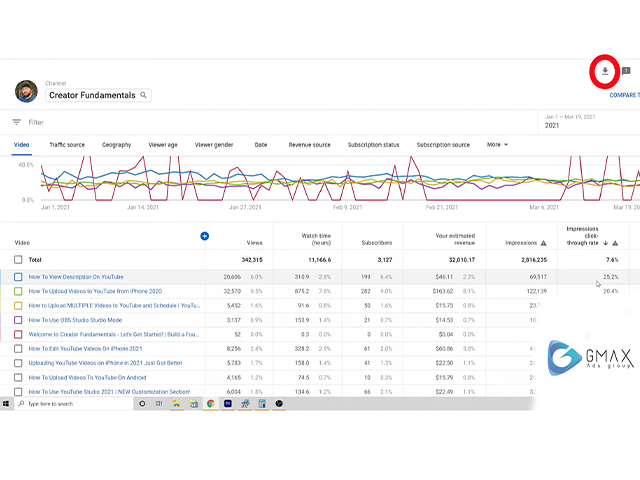The image size is (640, 480).
Task: Add a metric with the blue plus
Action: coord(204,236)
